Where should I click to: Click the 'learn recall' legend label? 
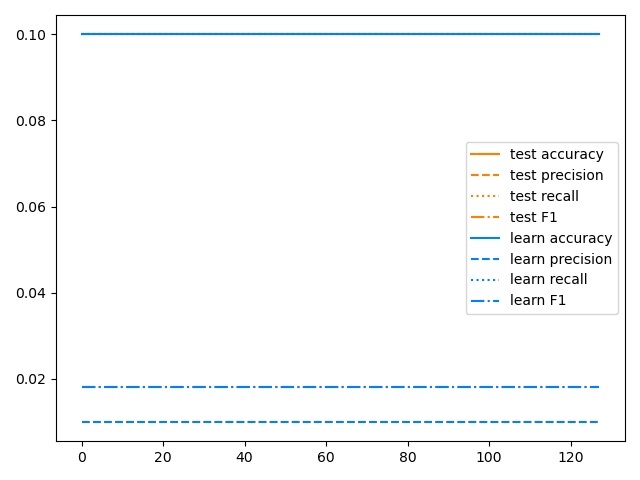[x=548, y=279]
